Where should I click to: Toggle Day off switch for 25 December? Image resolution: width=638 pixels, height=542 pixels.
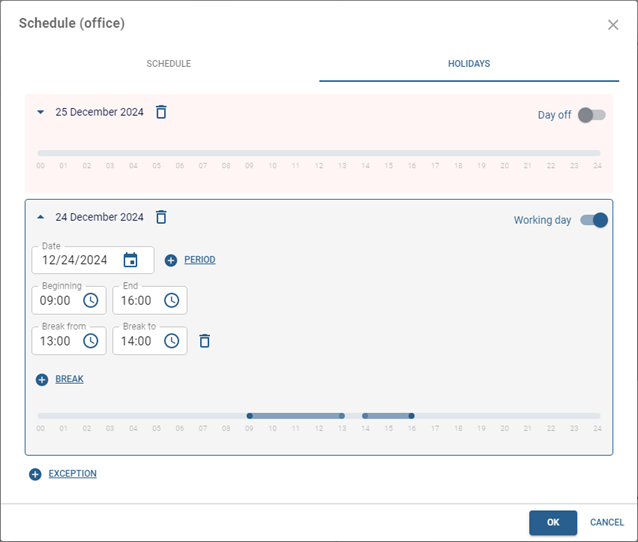591,115
